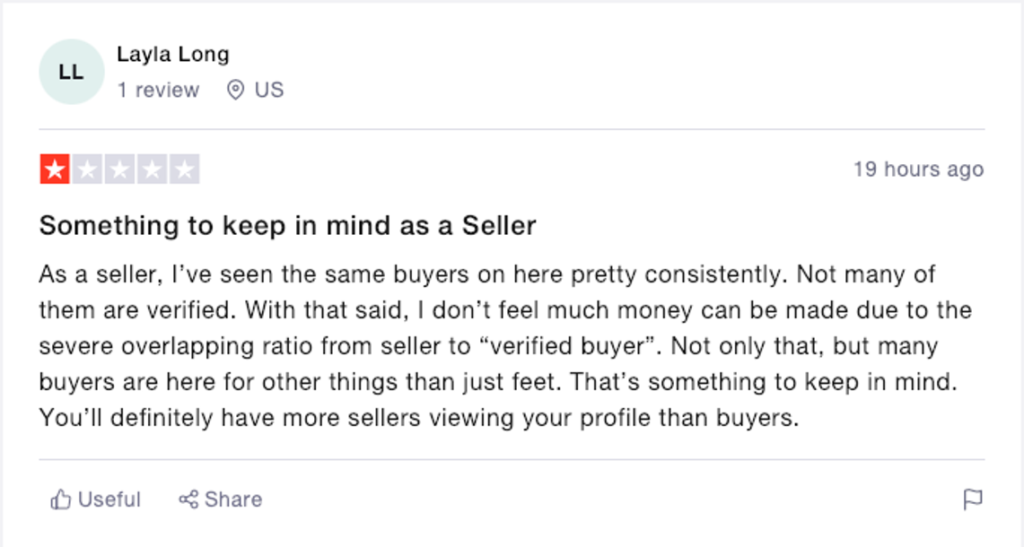Screen dimensions: 1024x547
Task: Click the '19 hours ago' timestamp
Action: coord(919,170)
